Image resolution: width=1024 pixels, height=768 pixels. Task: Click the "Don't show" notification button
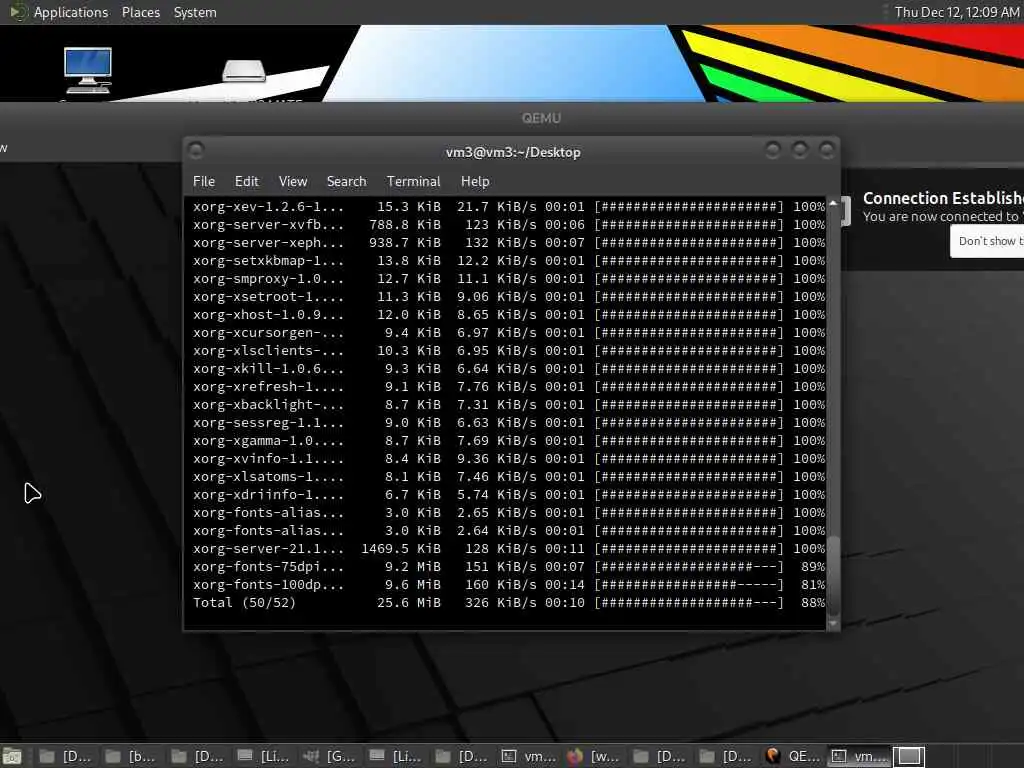click(987, 241)
